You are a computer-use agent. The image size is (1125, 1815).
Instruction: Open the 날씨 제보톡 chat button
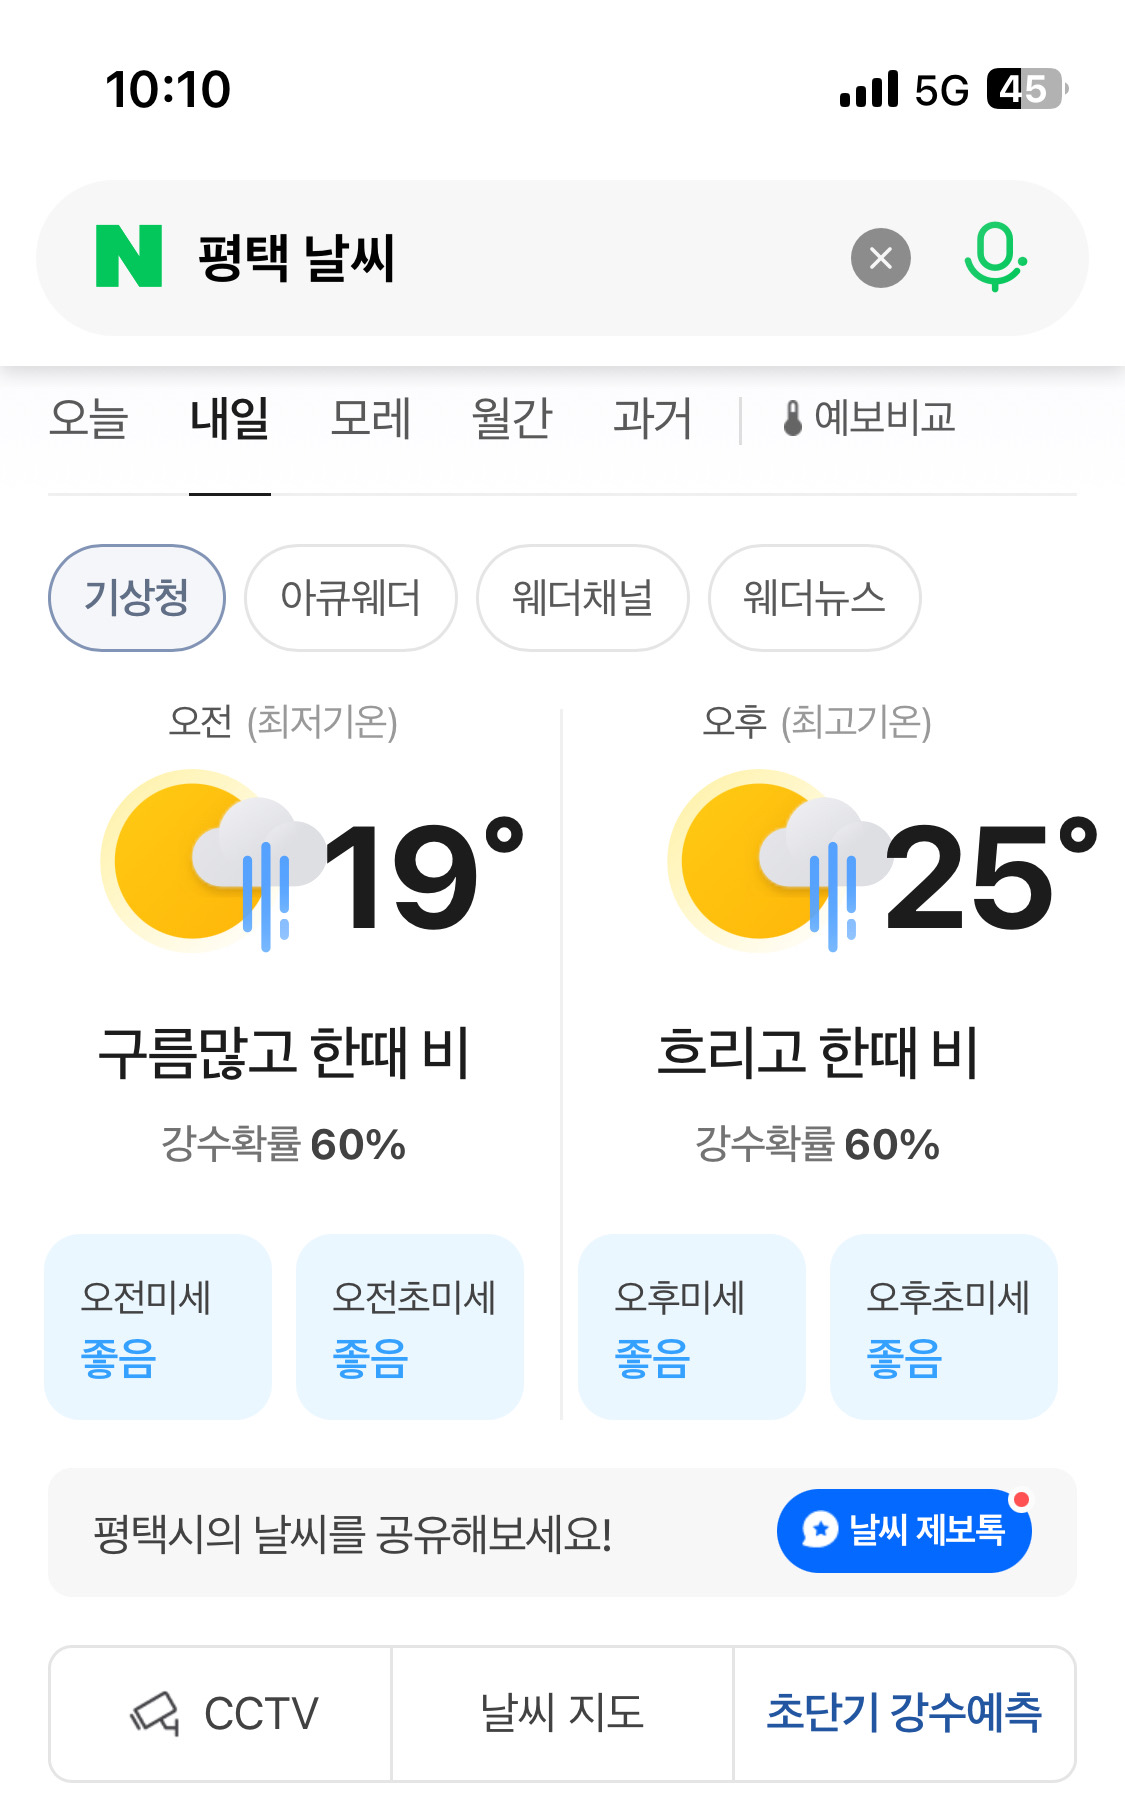click(904, 1530)
